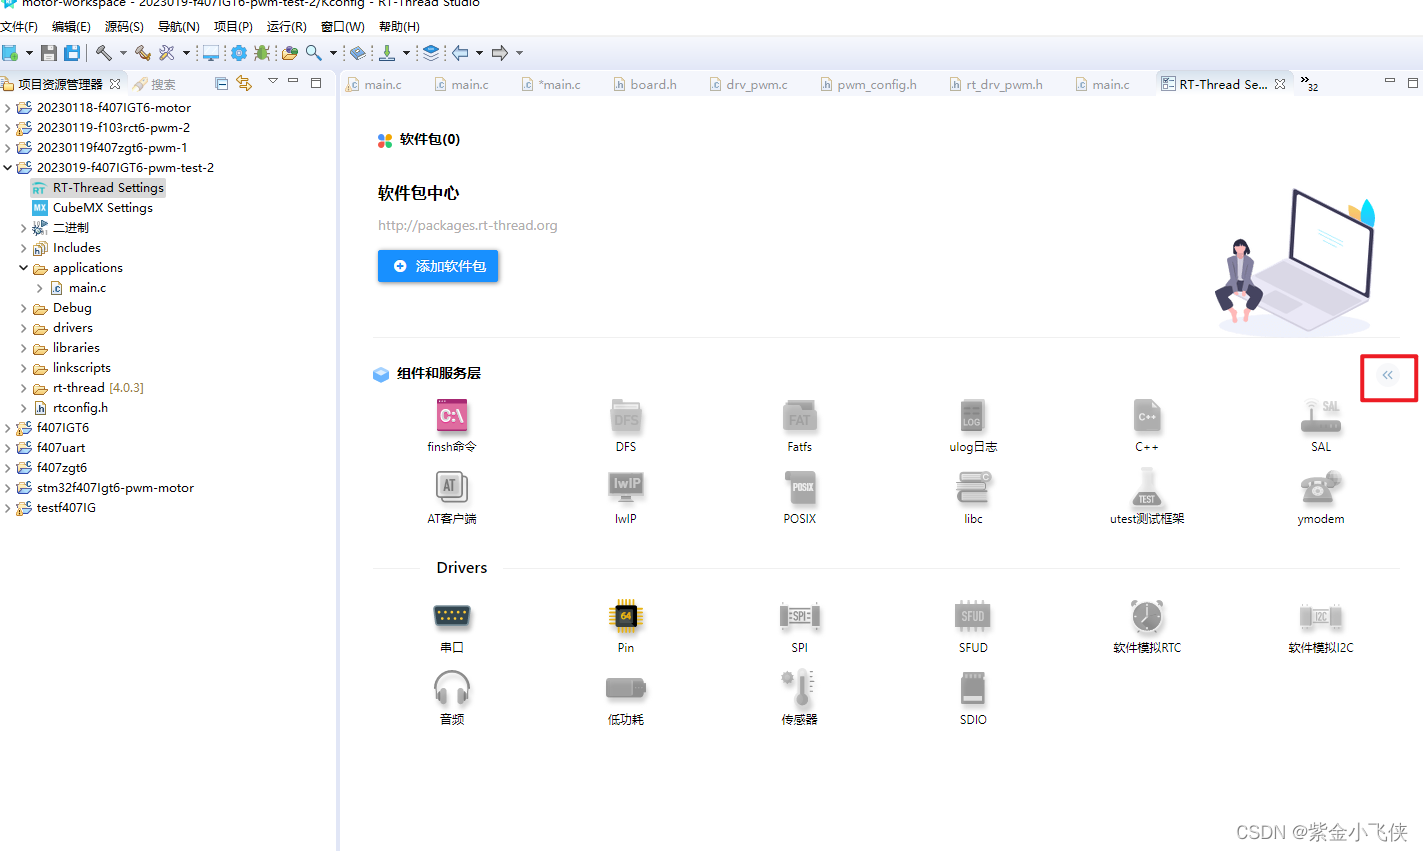Click the Save All toolbar icon
1423x851 pixels.
[x=72, y=53]
